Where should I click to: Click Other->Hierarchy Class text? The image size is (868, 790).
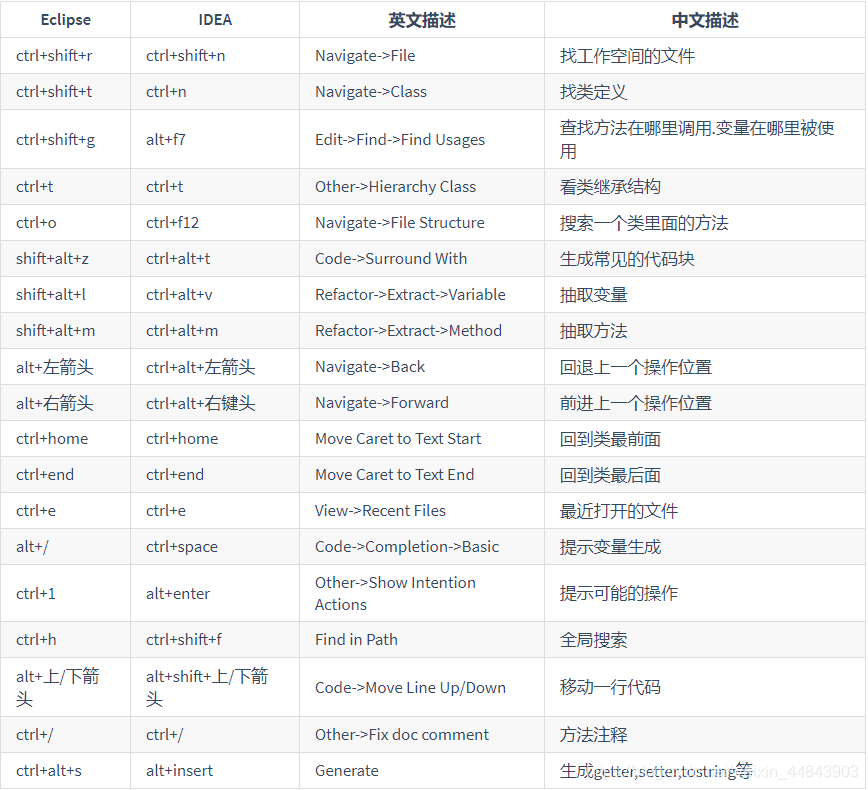click(395, 187)
